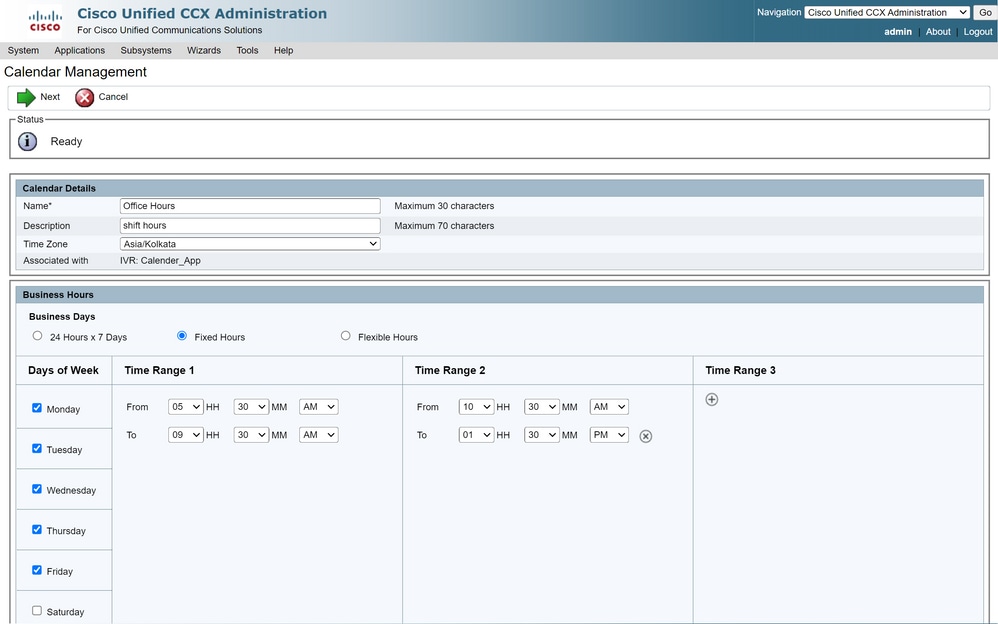Click the Business Days label

(62, 316)
